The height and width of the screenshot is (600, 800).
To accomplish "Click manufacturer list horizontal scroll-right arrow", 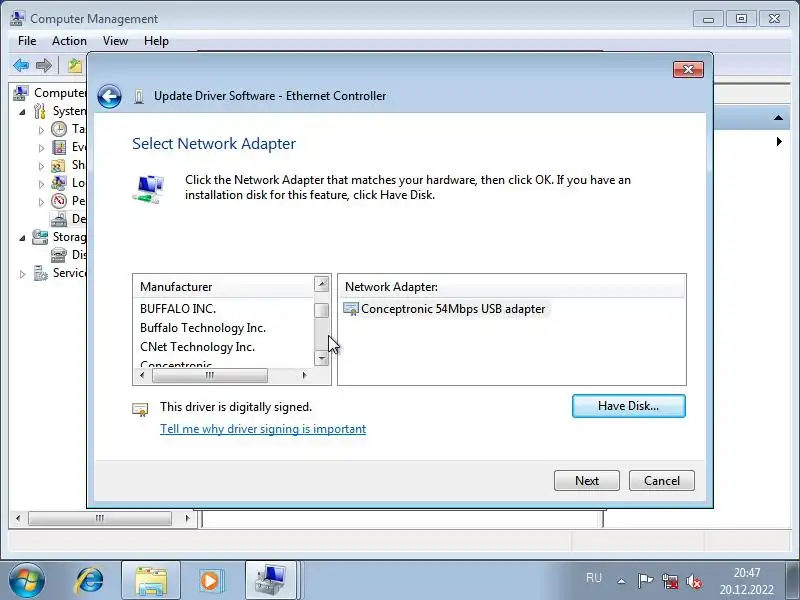I will [x=305, y=376].
